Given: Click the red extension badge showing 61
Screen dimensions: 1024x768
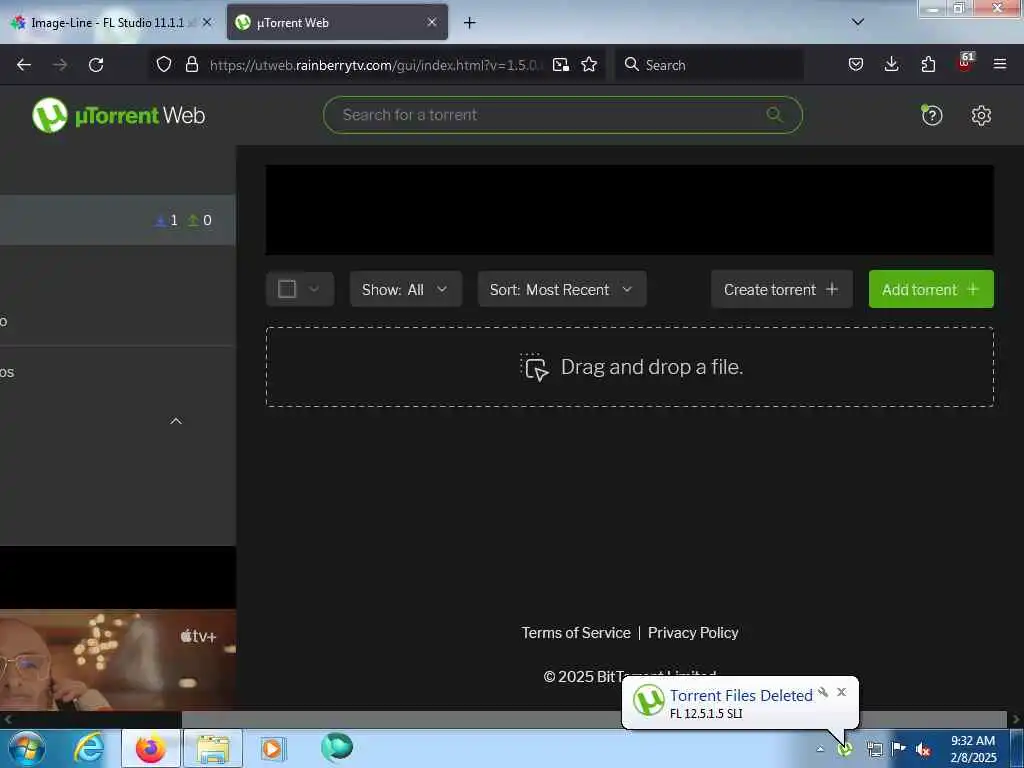Looking at the screenshot, I should [x=965, y=62].
